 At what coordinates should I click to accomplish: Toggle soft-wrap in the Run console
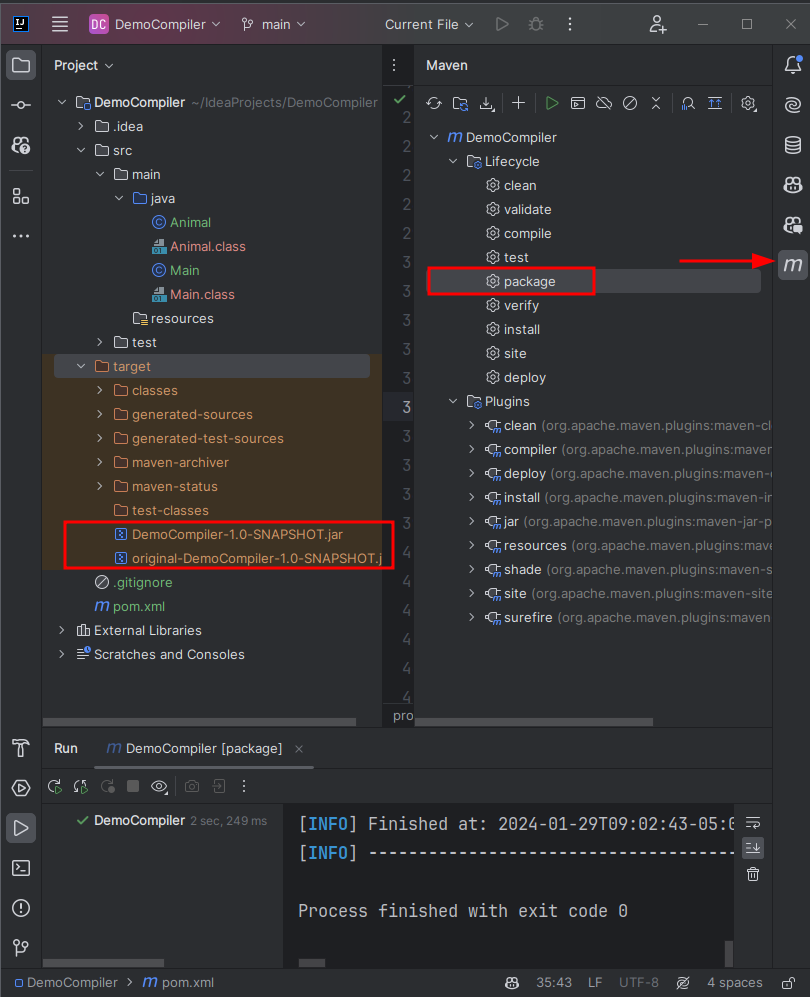point(753,822)
